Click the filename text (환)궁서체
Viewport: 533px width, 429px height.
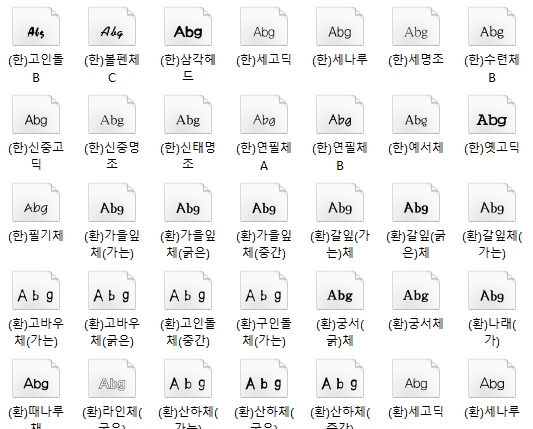click(x=416, y=324)
